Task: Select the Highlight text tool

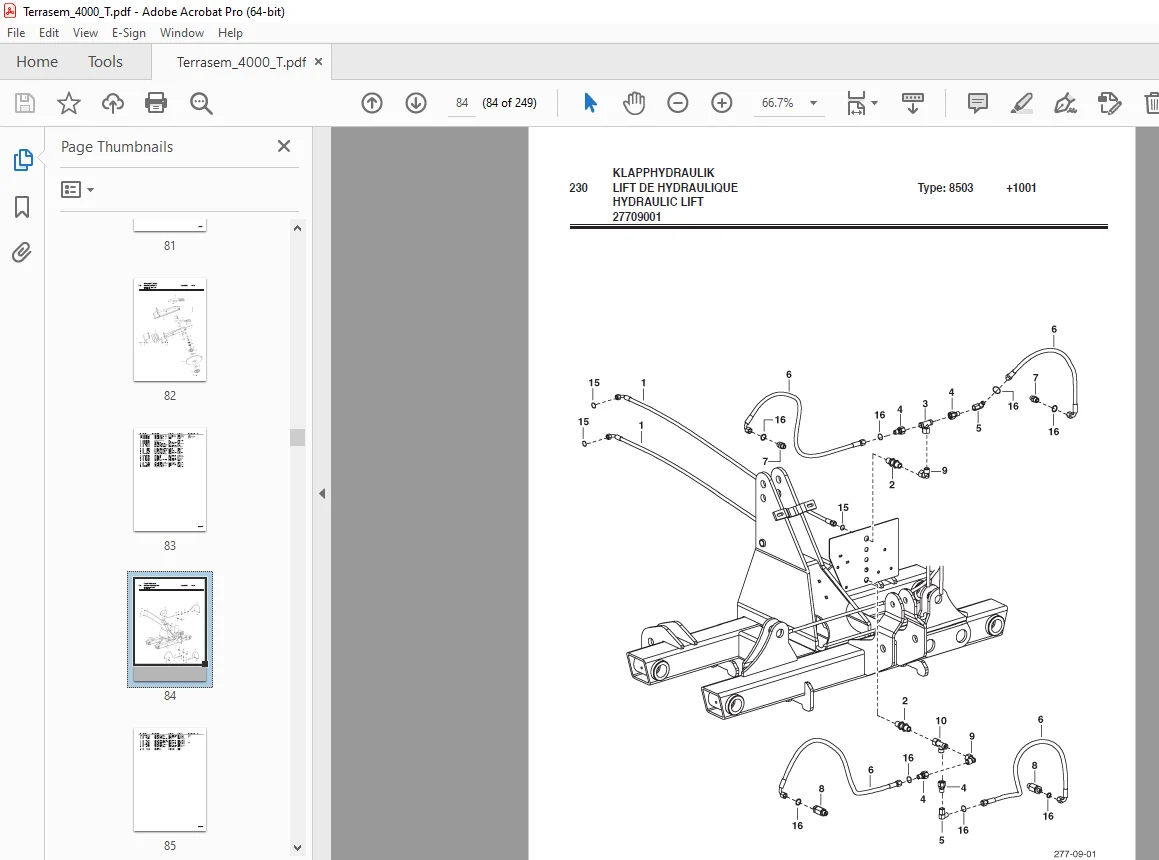Action: tap(1022, 103)
